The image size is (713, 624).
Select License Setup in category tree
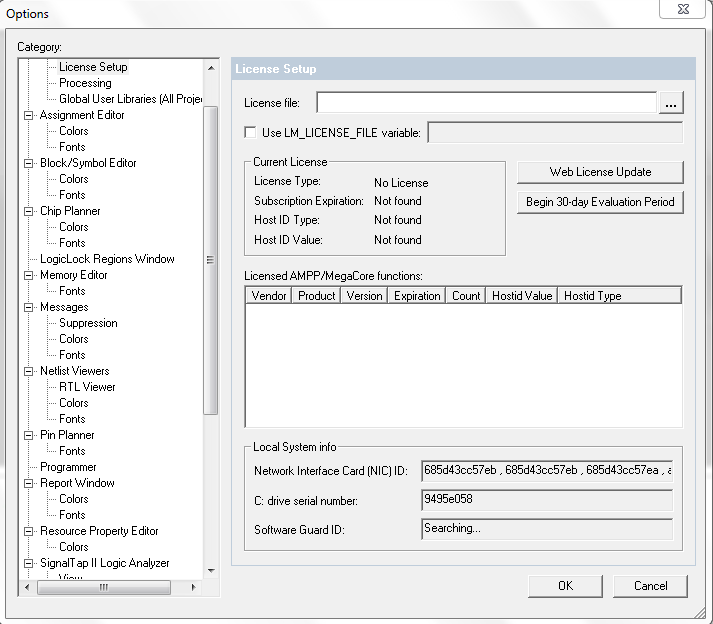coord(93,67)
